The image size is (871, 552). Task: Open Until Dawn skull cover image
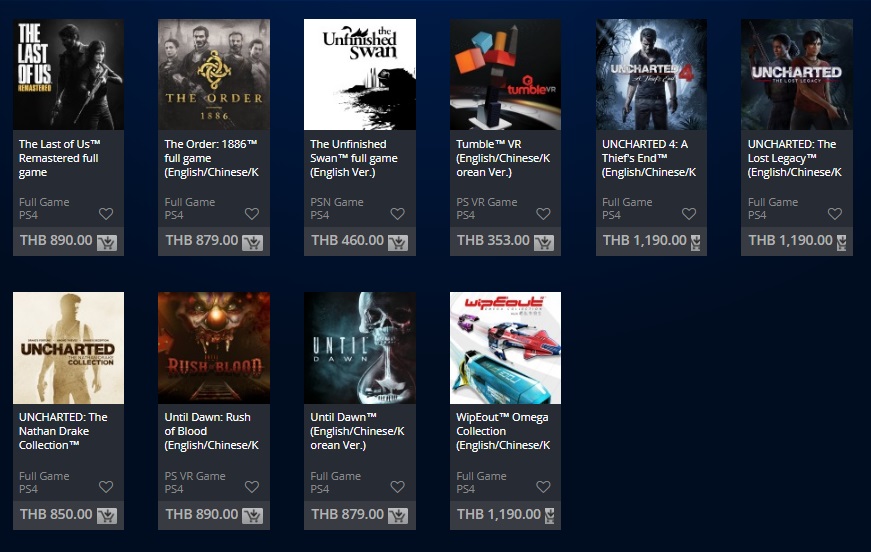(x=360, y=348)
